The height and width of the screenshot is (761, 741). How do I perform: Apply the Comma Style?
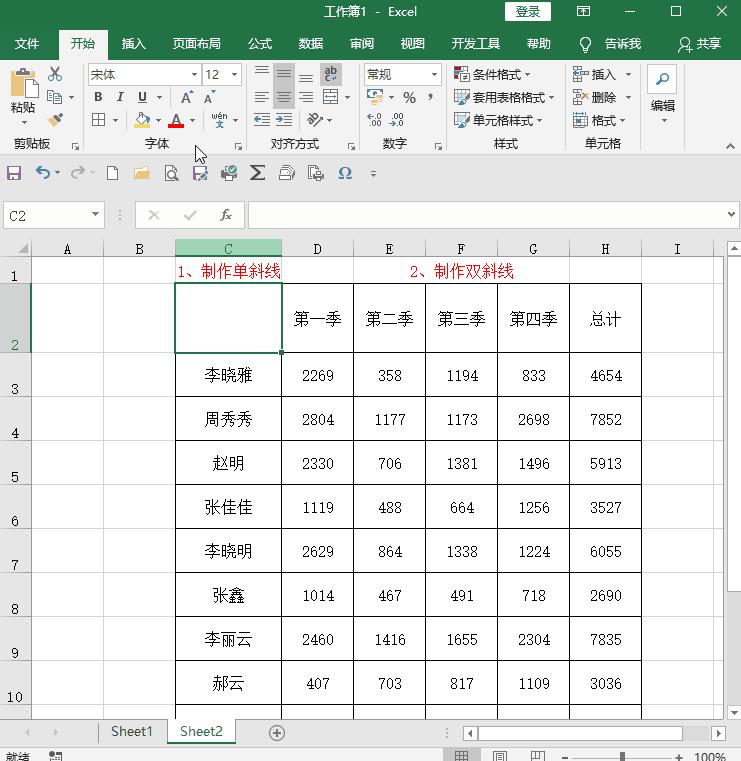click(430, 97)
